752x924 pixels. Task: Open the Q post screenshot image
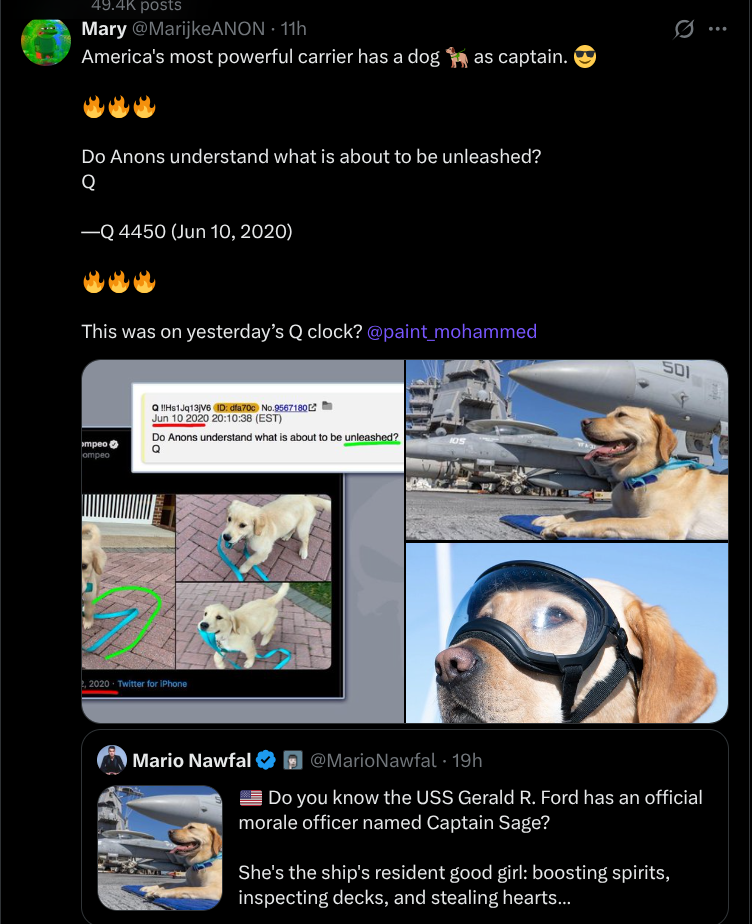click(243, 541)
